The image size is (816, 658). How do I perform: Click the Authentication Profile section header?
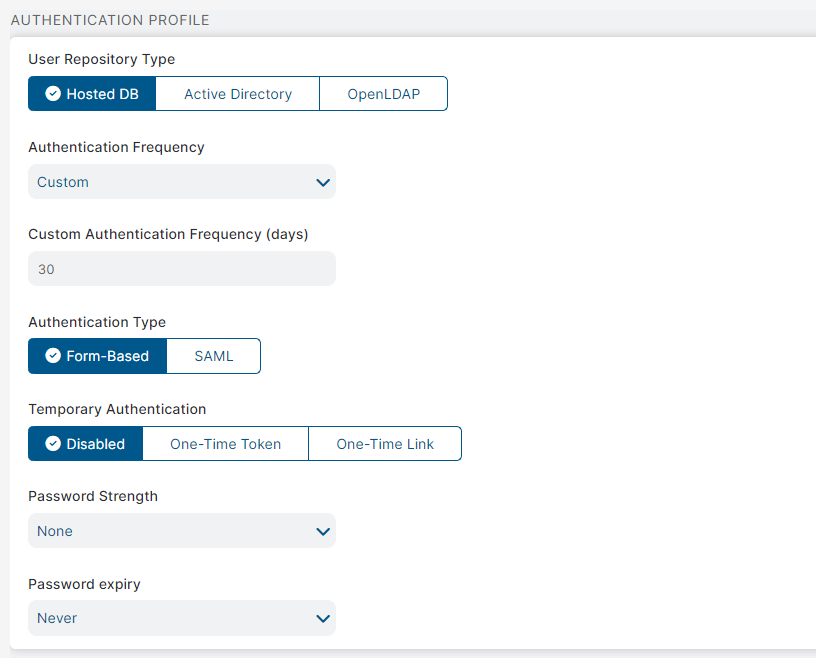point(110,20)
